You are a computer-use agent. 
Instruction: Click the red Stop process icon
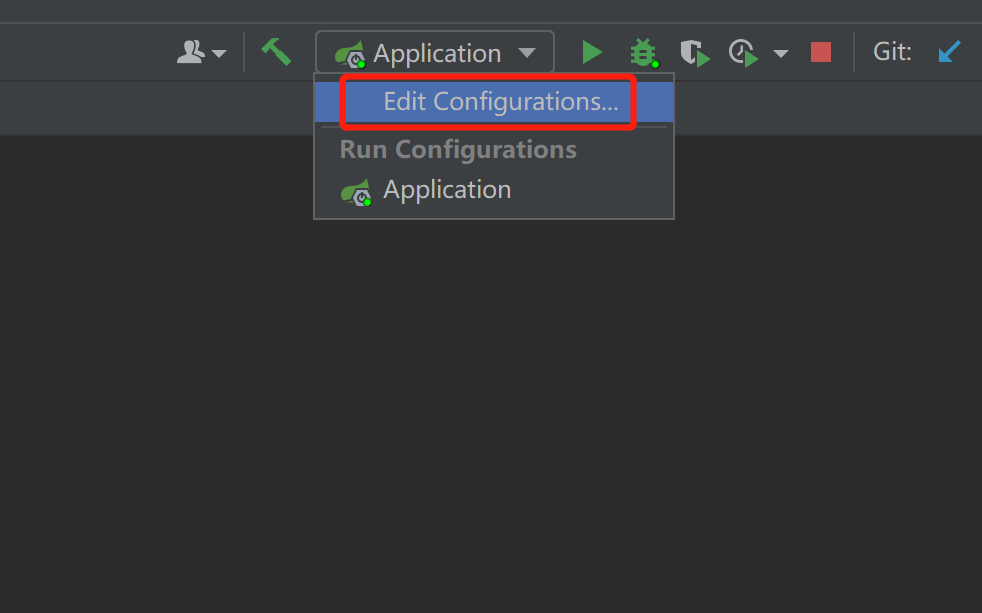(x=820, y=51)
